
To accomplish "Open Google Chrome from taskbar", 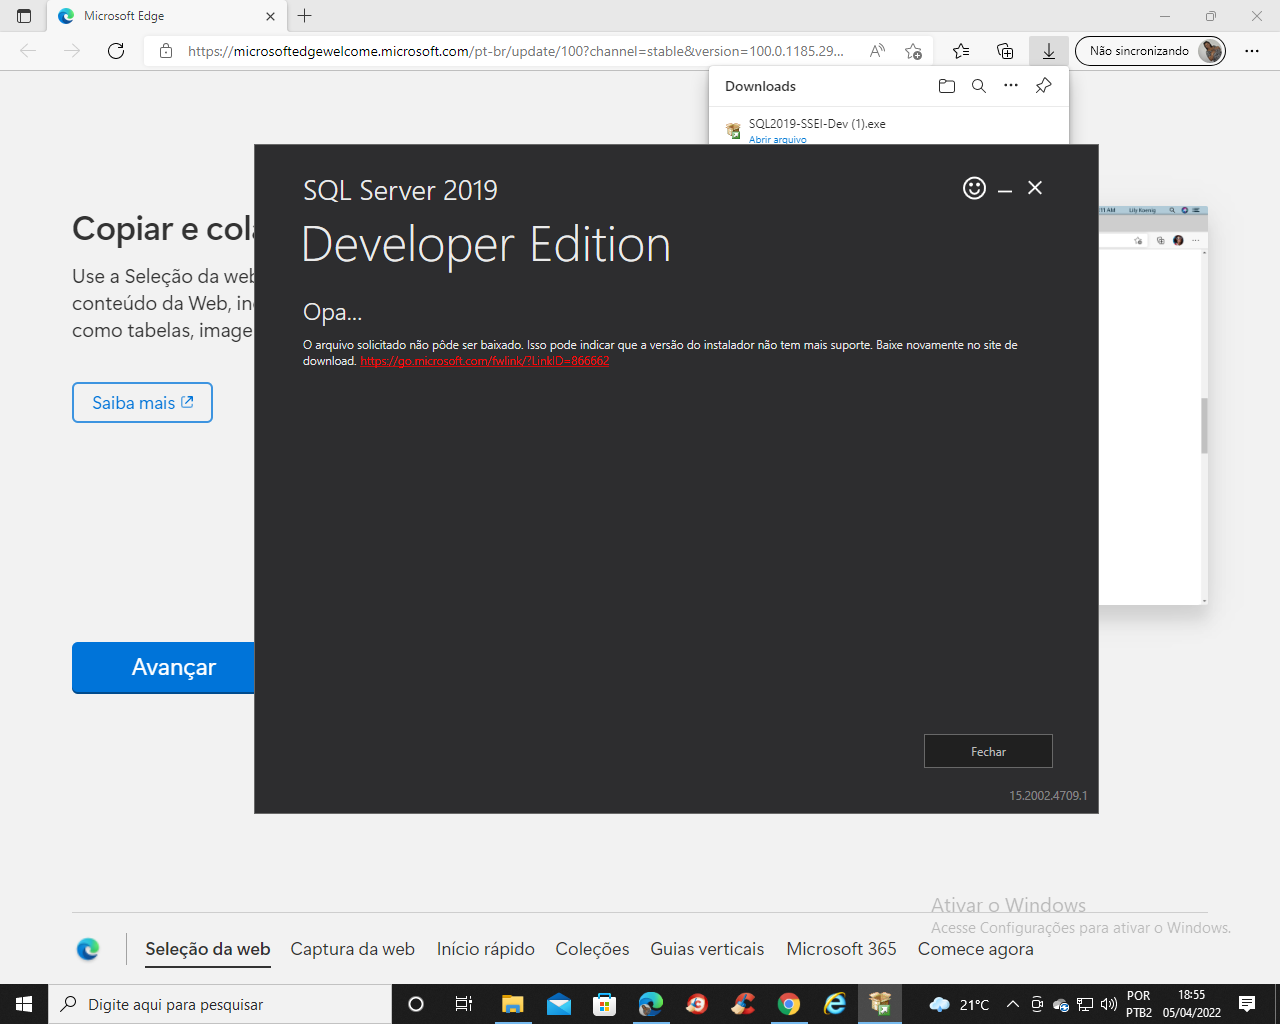I will pyautogui.click(x=789, y=1004).
